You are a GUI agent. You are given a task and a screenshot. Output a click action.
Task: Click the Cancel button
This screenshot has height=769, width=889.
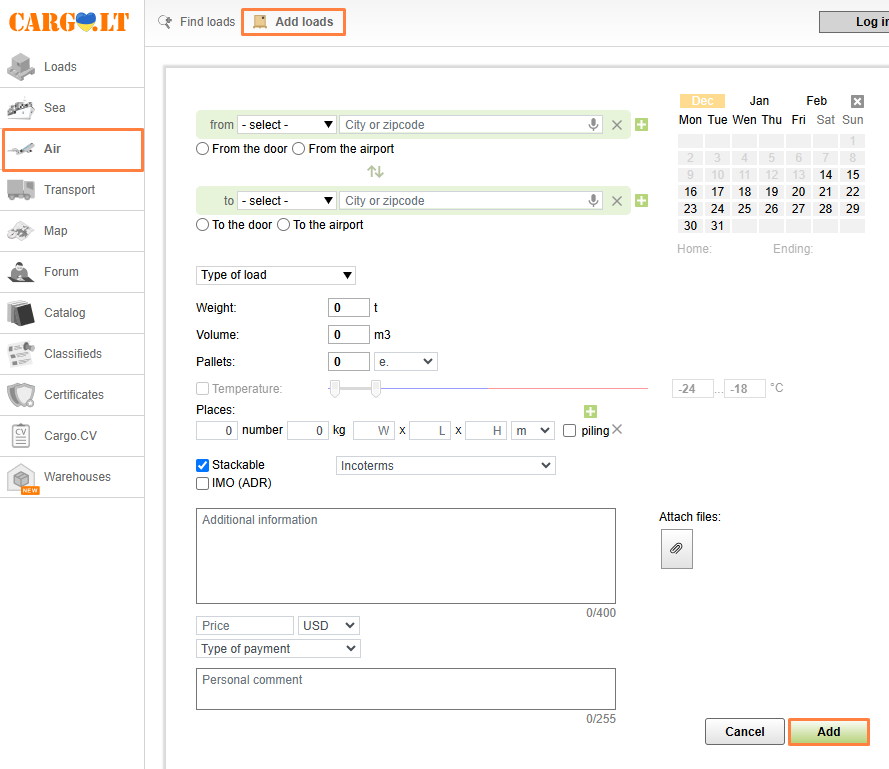[744, 732]
